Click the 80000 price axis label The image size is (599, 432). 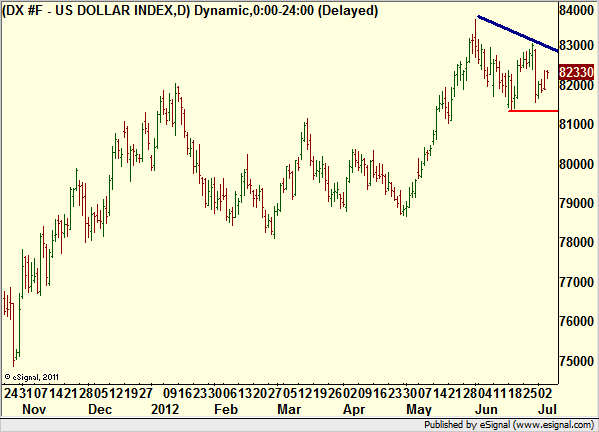[576, 164]
